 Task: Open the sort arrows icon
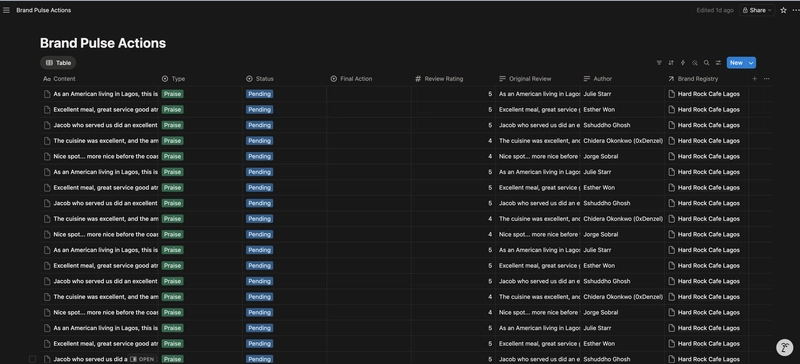pyautogui.click(x=671, y=63)
